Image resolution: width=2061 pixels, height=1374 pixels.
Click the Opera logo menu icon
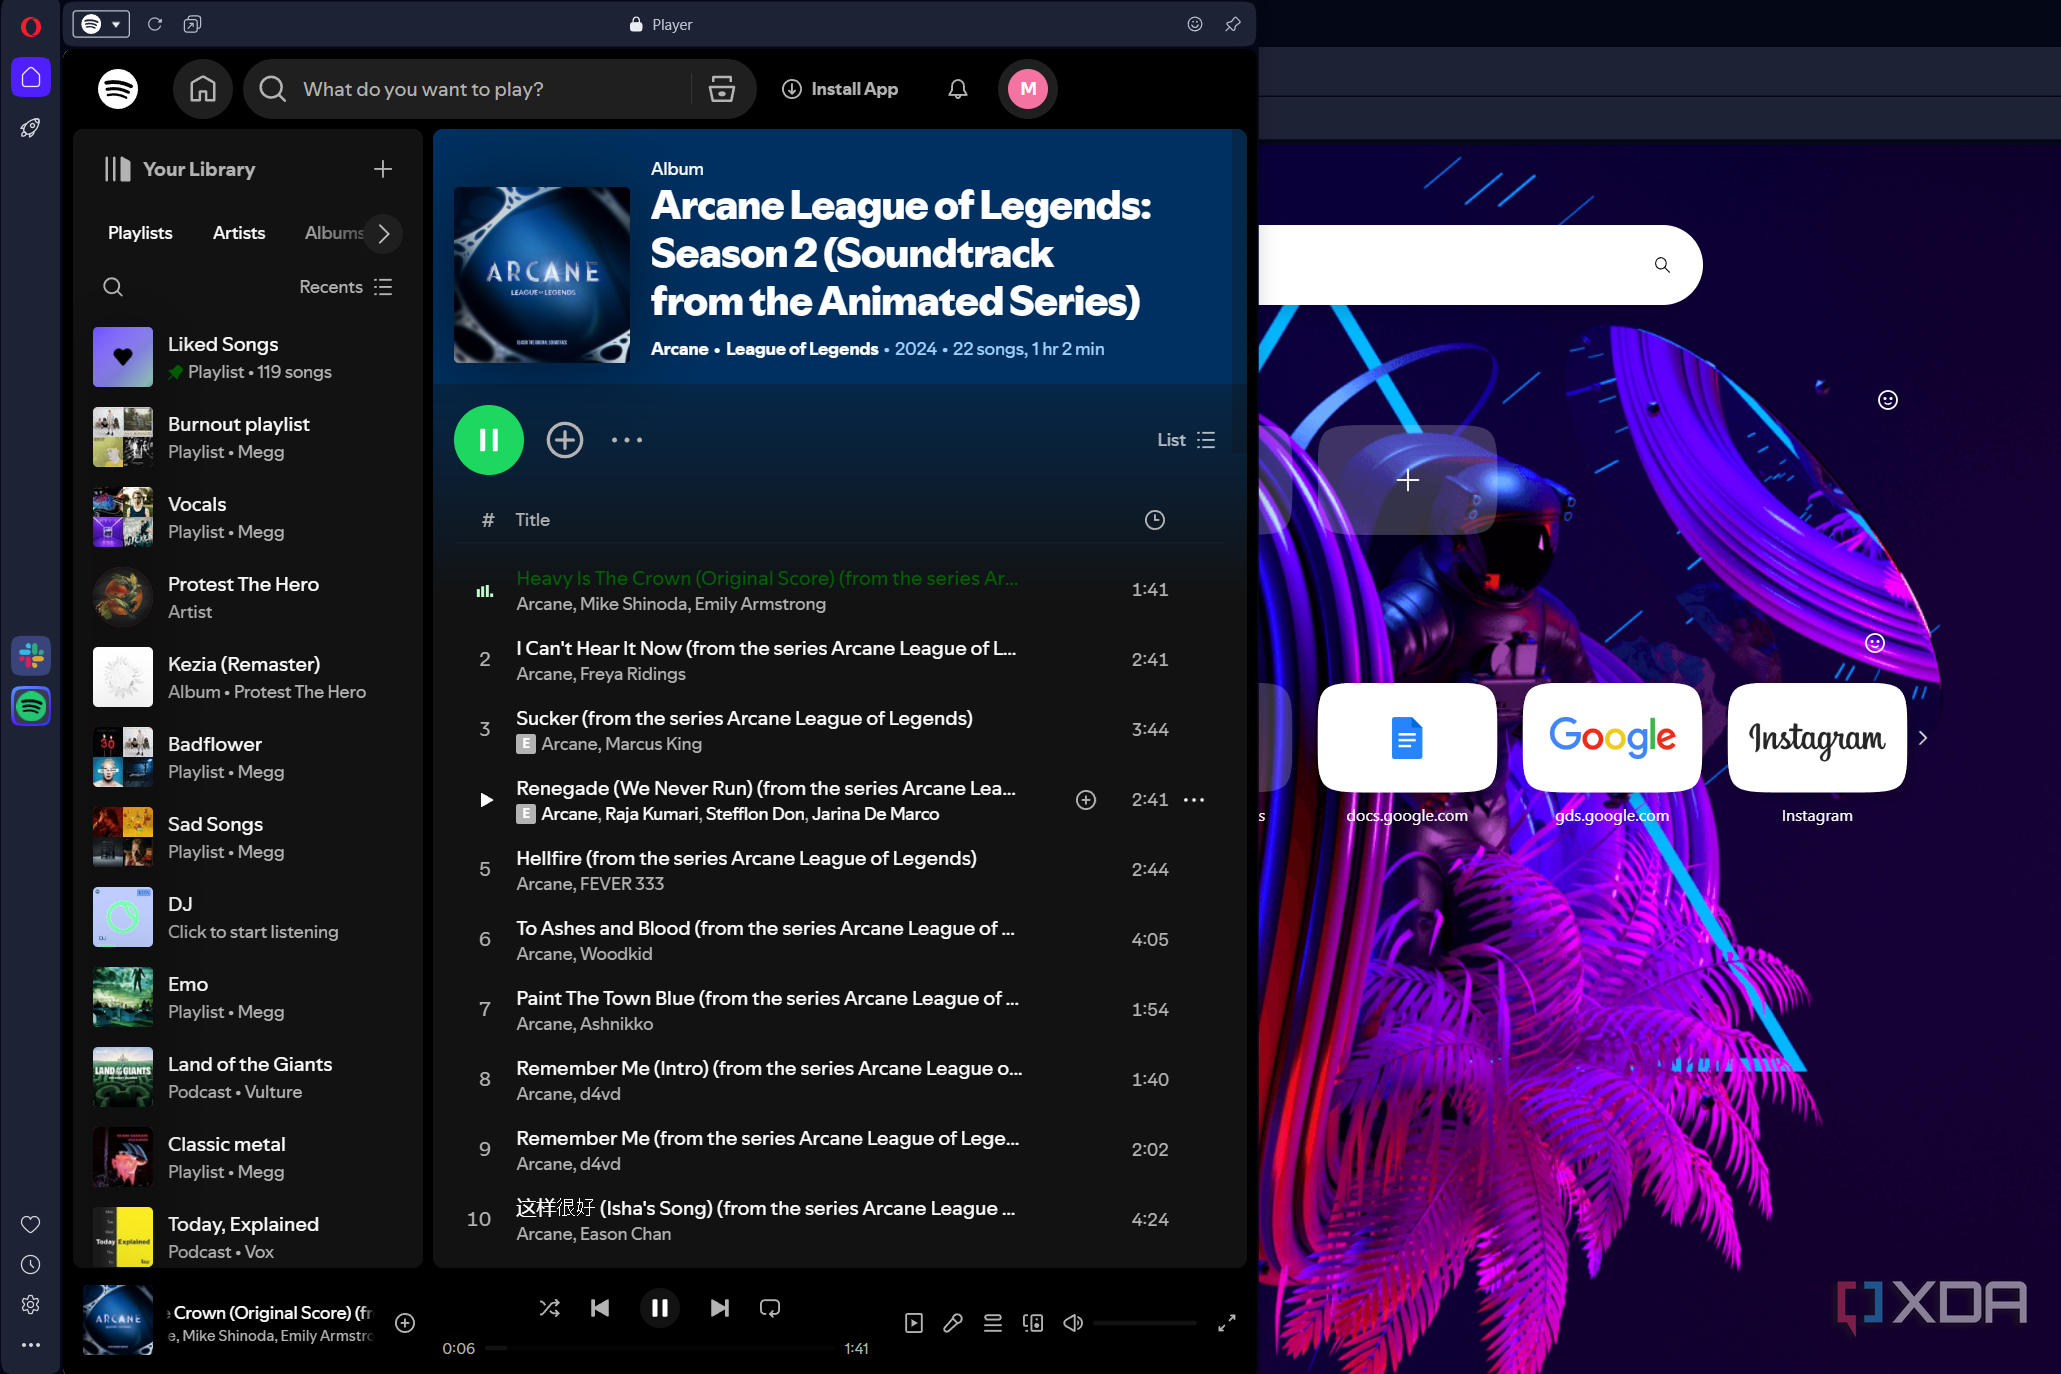pos(31,26)
